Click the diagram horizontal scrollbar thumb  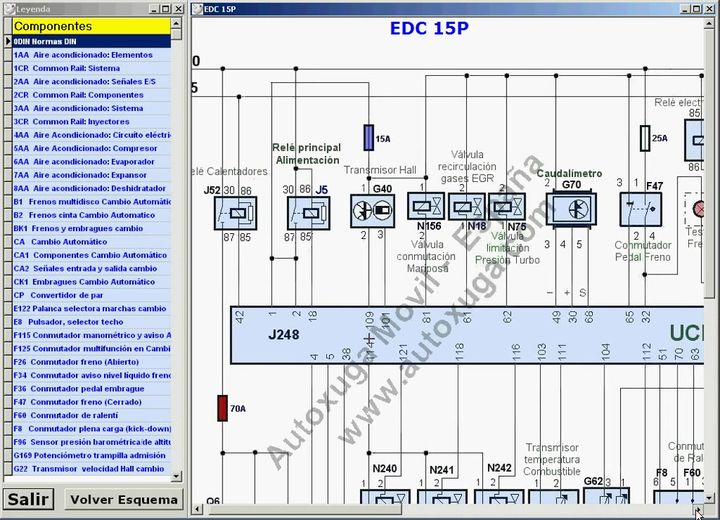coord(303,509)
